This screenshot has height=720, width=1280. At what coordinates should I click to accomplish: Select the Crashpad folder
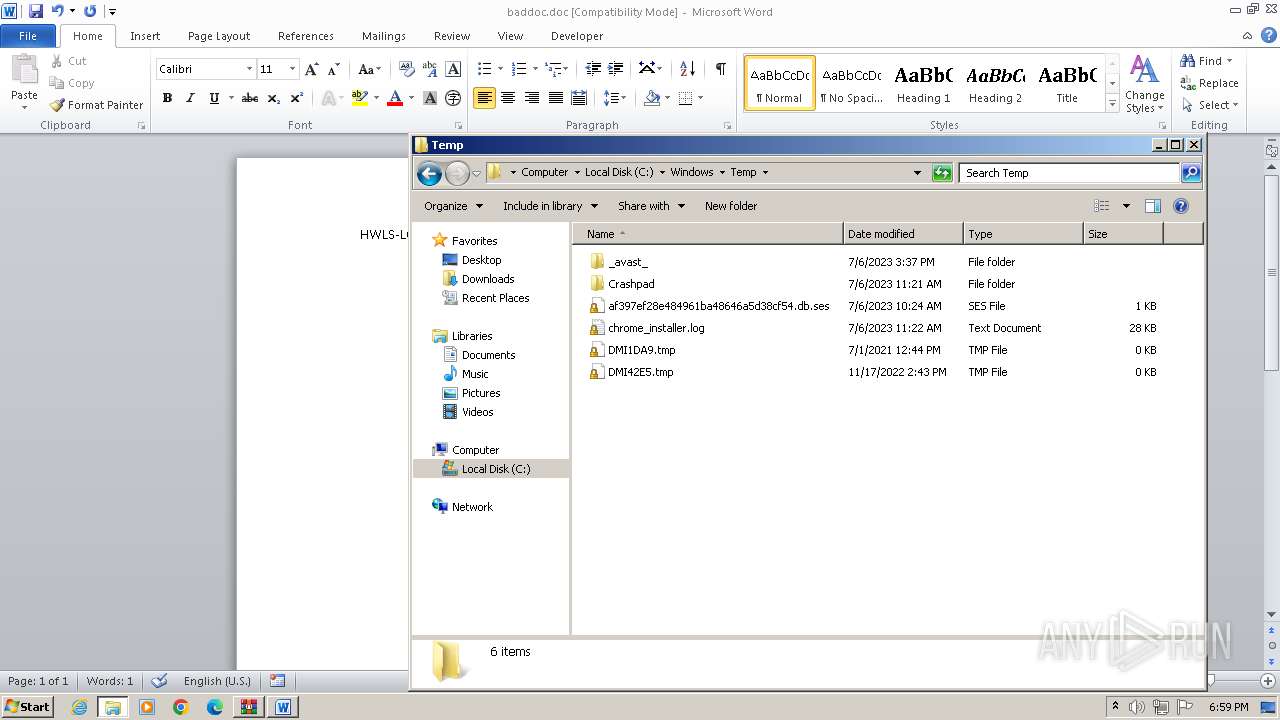click(x=631, y=284)
